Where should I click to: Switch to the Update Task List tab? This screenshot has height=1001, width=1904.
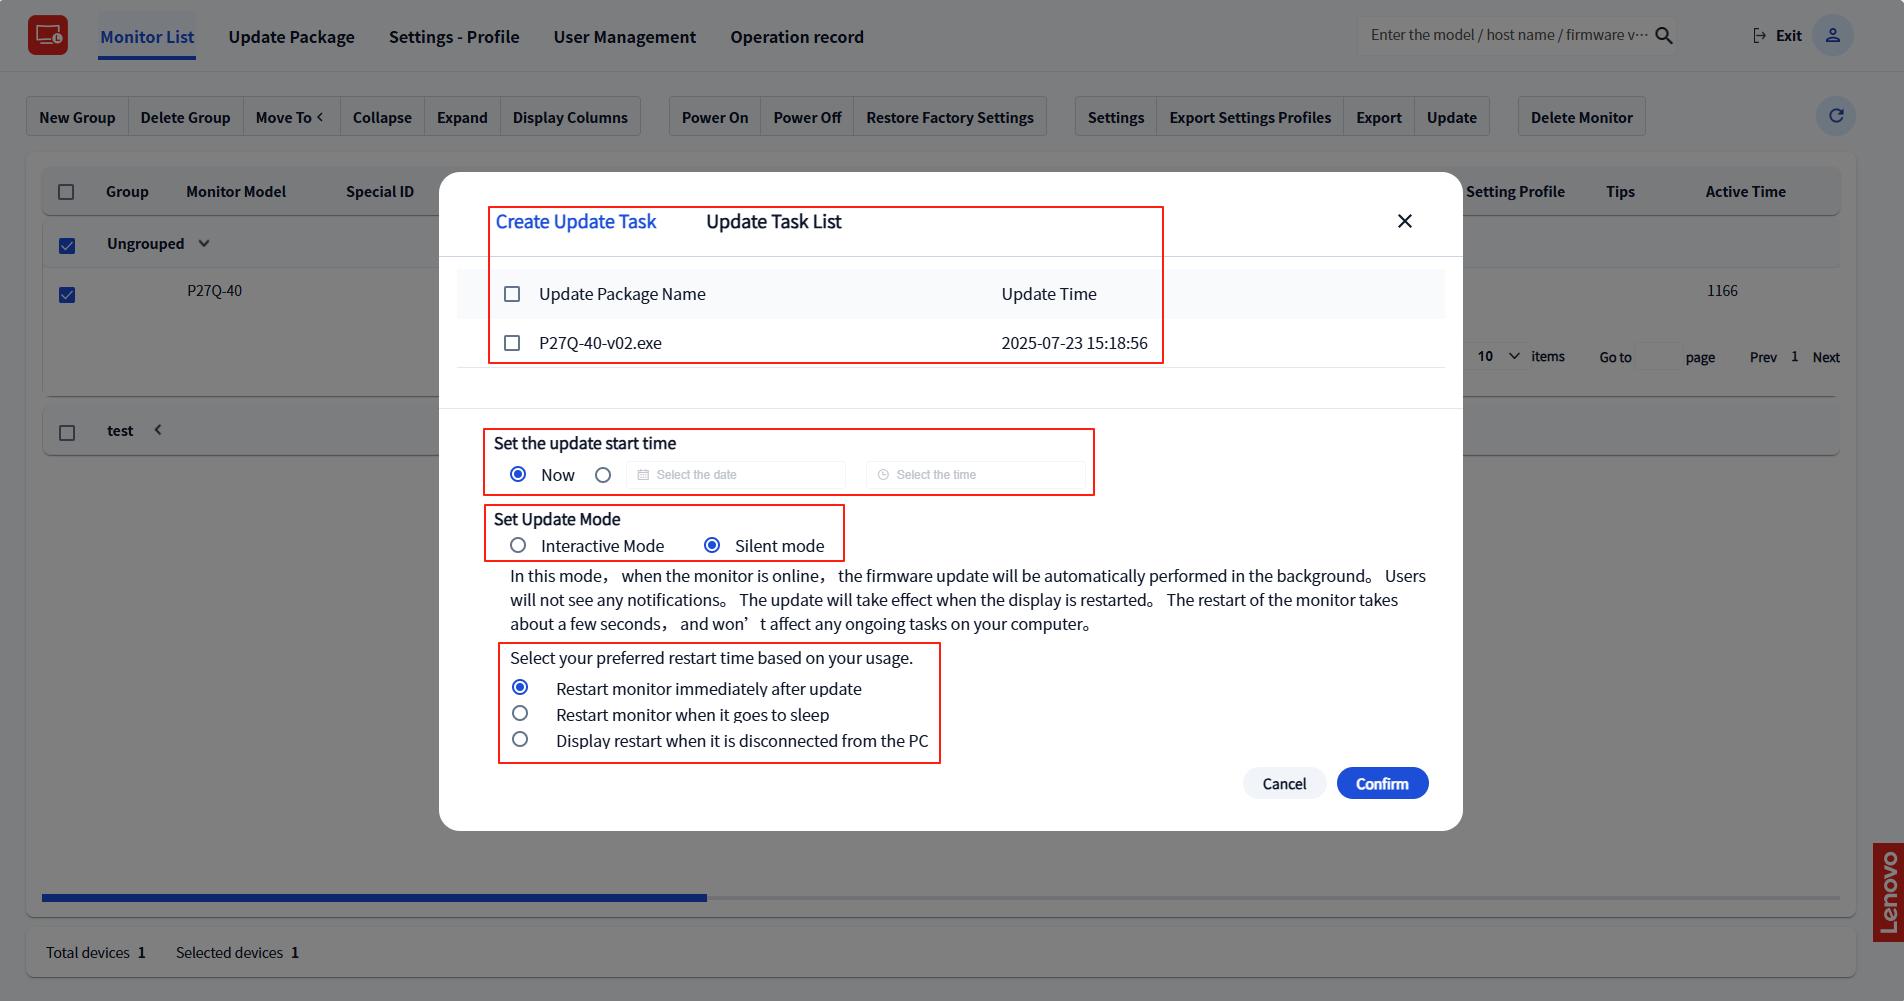coord(773,222)
